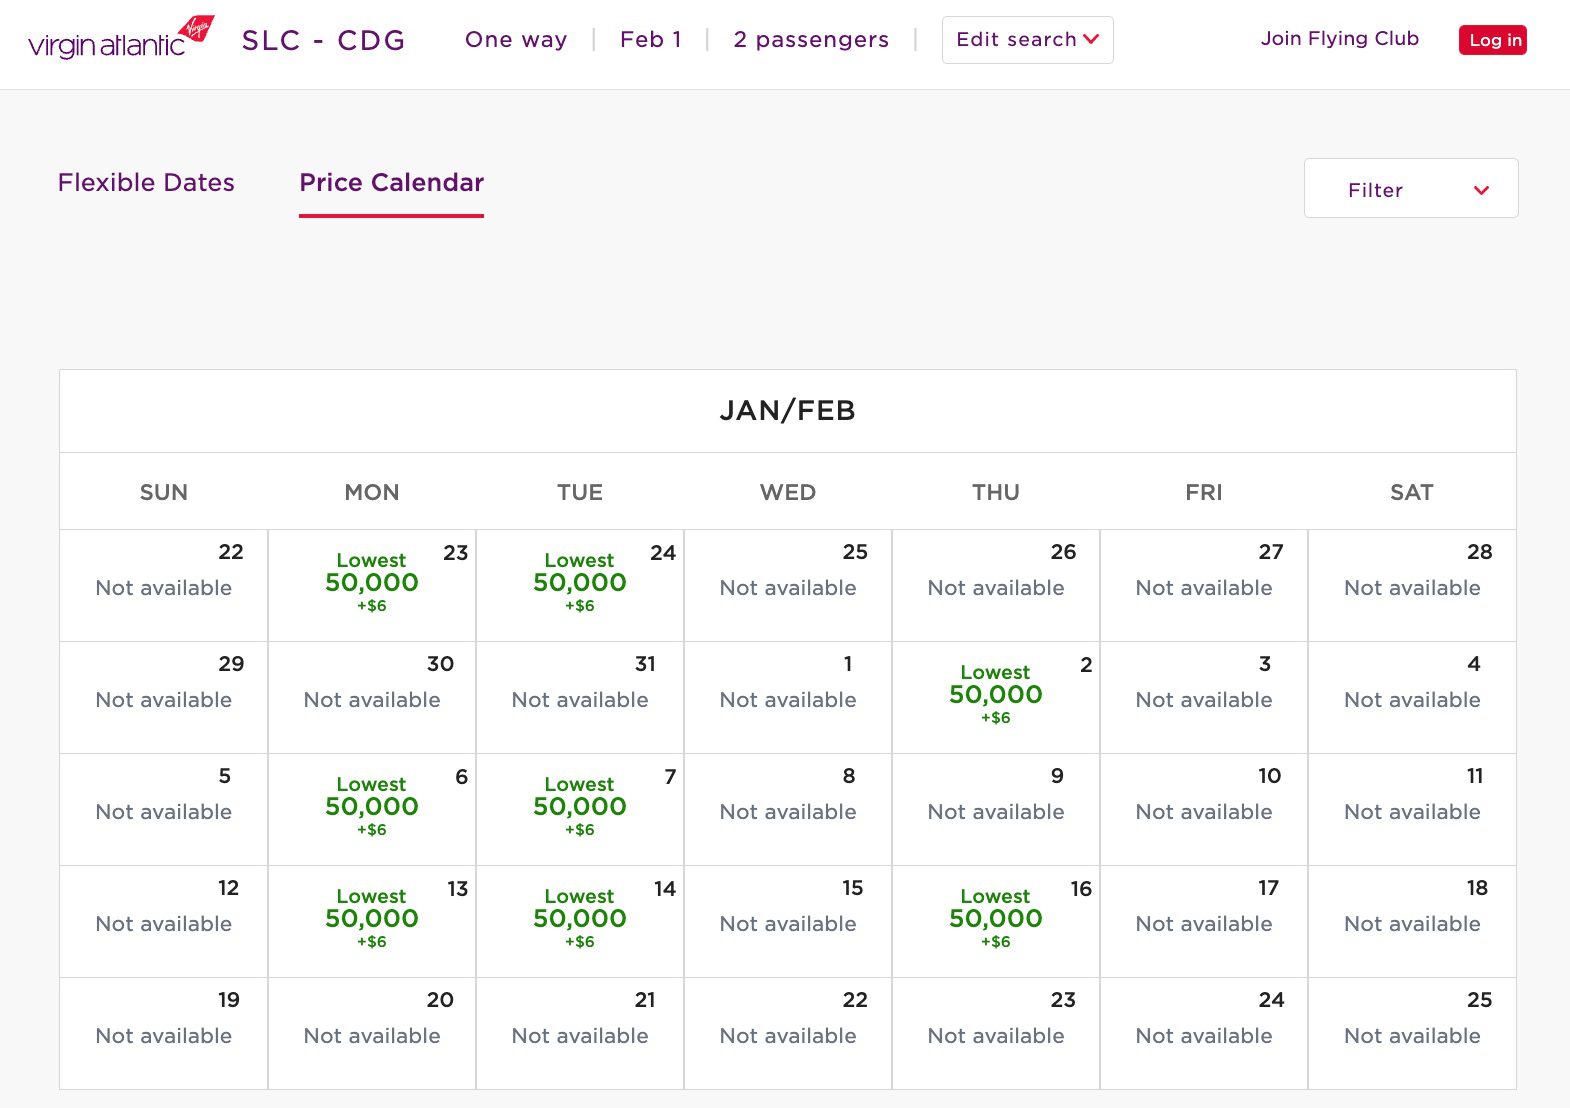Image resolution: width=1570 pixels, height=1108 pixels.
Task: Click the Feb 1 date label
Action: click(x=651, y=40)
